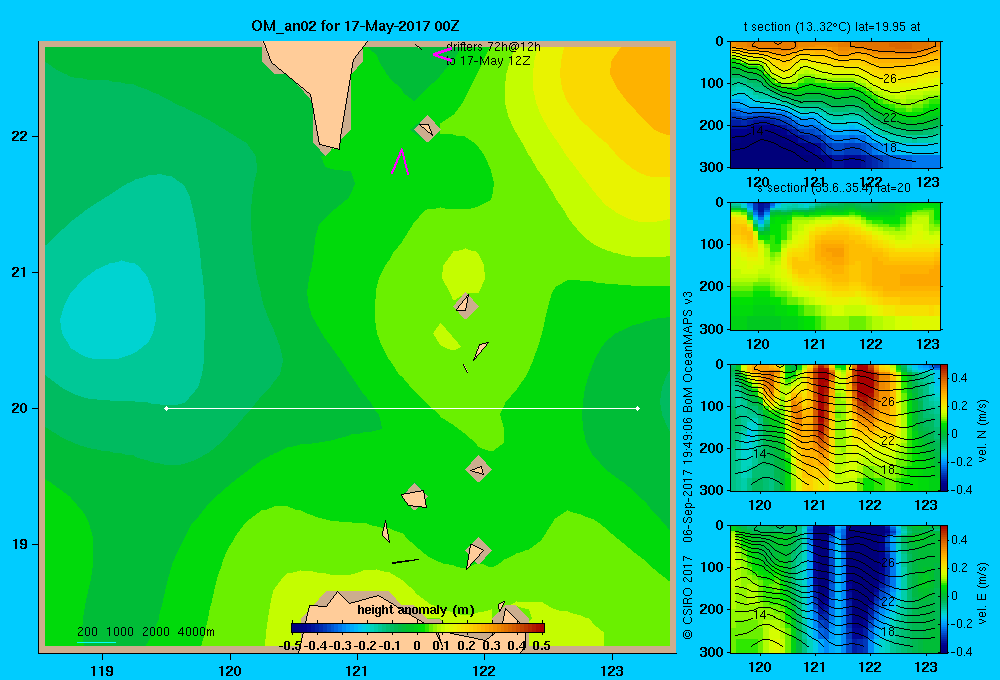This screenshot has width=1000, height=680.
Task: Click the 0.4 tick on the vel. N scale
Action: point(959,378)
